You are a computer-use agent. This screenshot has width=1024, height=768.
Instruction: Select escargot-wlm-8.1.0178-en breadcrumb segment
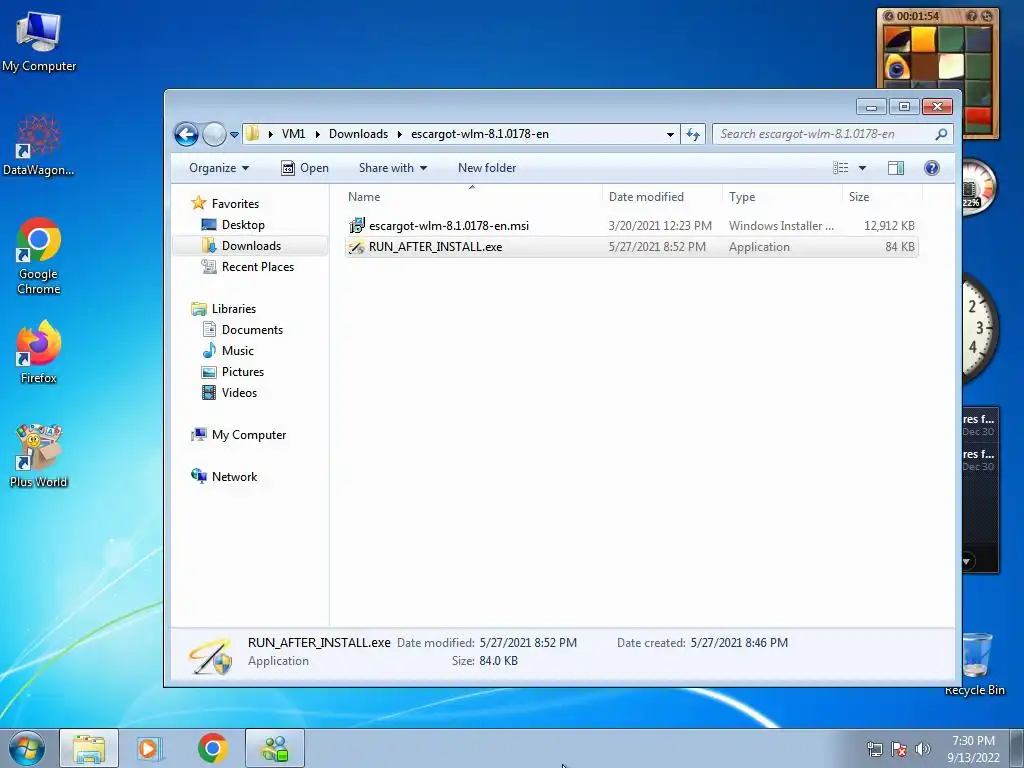[479, 134]
